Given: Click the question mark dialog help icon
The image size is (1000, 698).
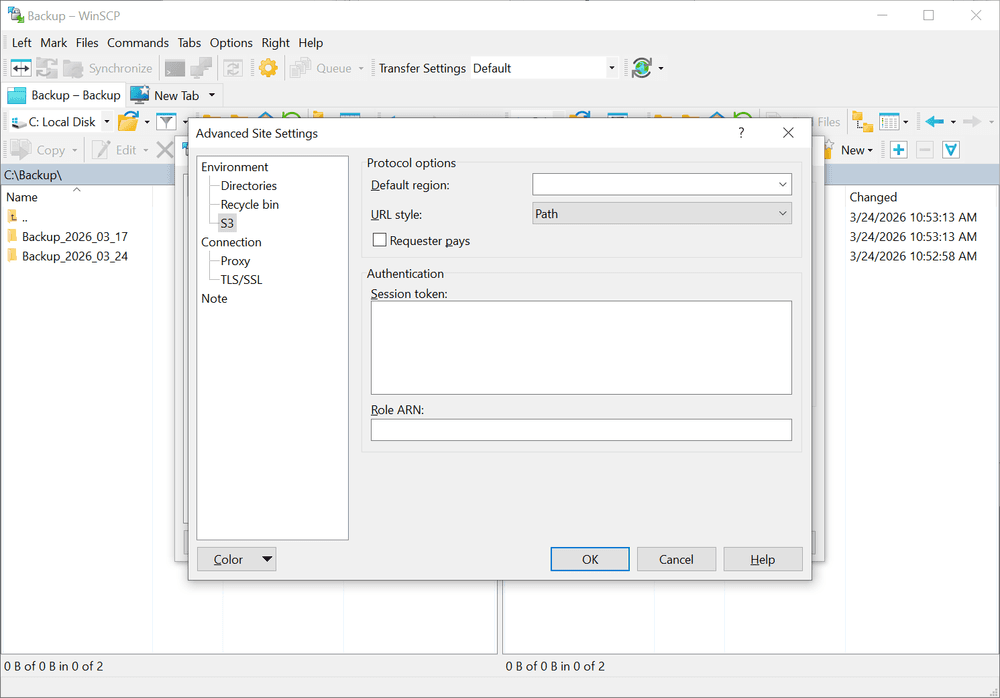Looking at the screenshot, I should click(x=741, y=133).
